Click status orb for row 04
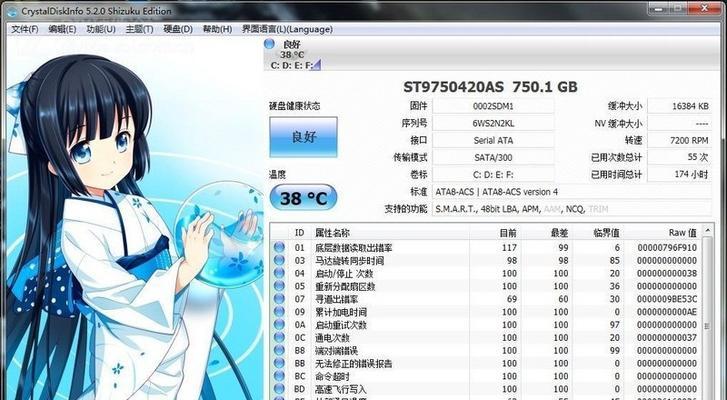The height and width of the screenshot is (400, 727). click(279, 273)
